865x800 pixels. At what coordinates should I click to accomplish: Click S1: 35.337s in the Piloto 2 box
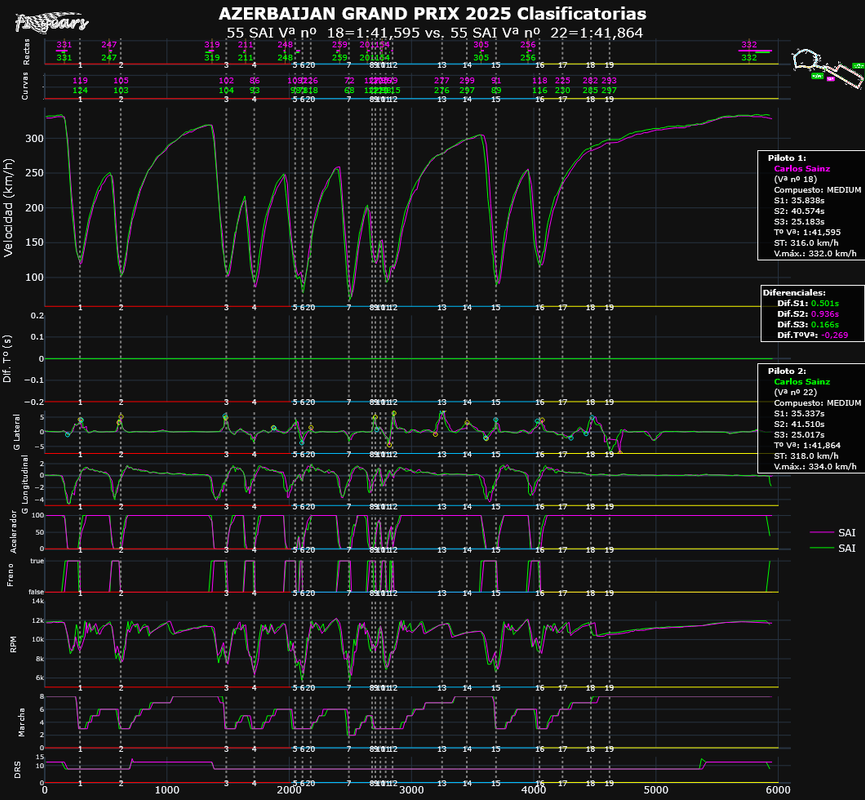click(799, 414)
